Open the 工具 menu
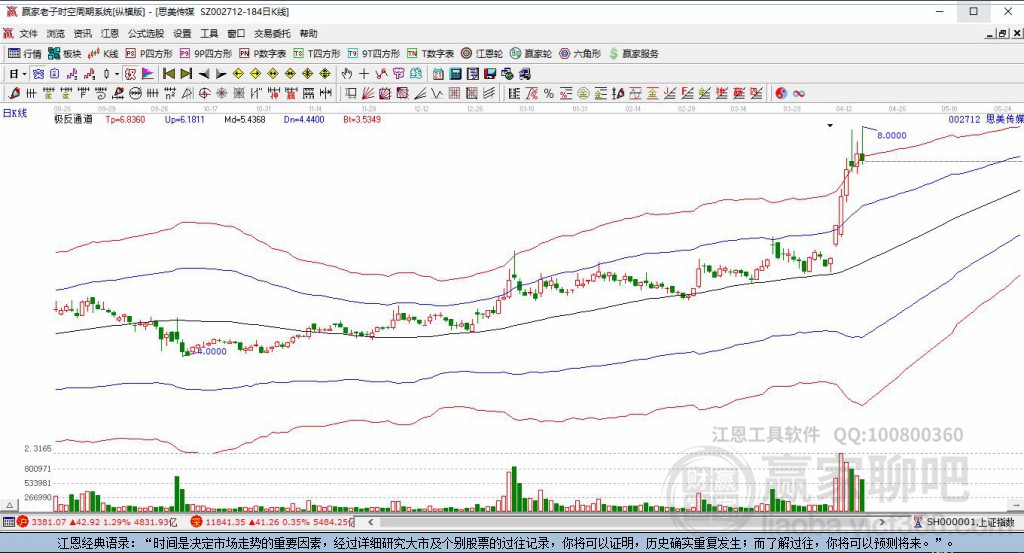This screenshot has width=1024, height=553. tap(209, 33)
